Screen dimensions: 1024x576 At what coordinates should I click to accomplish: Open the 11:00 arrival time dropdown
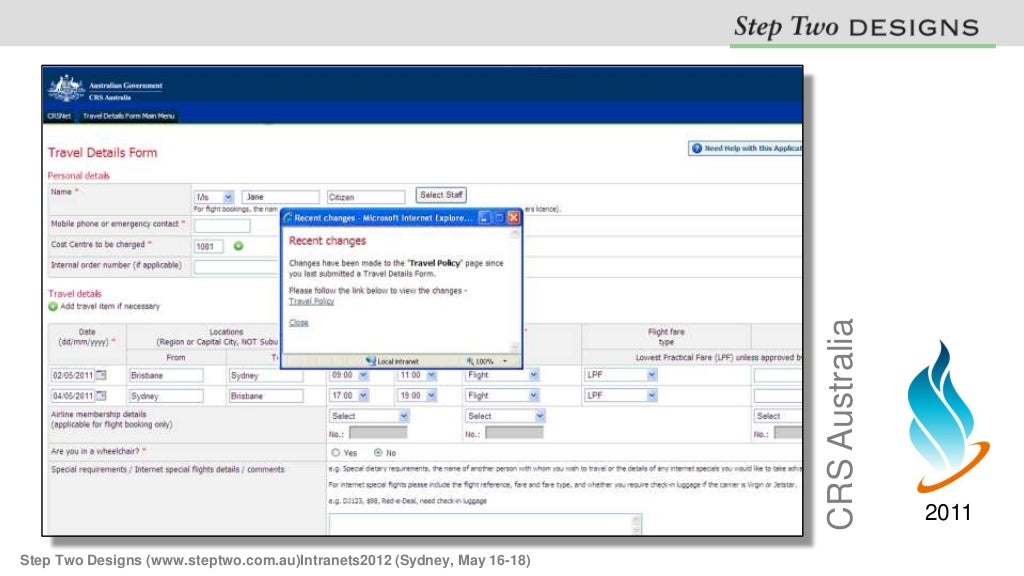(x=431, y=376)
